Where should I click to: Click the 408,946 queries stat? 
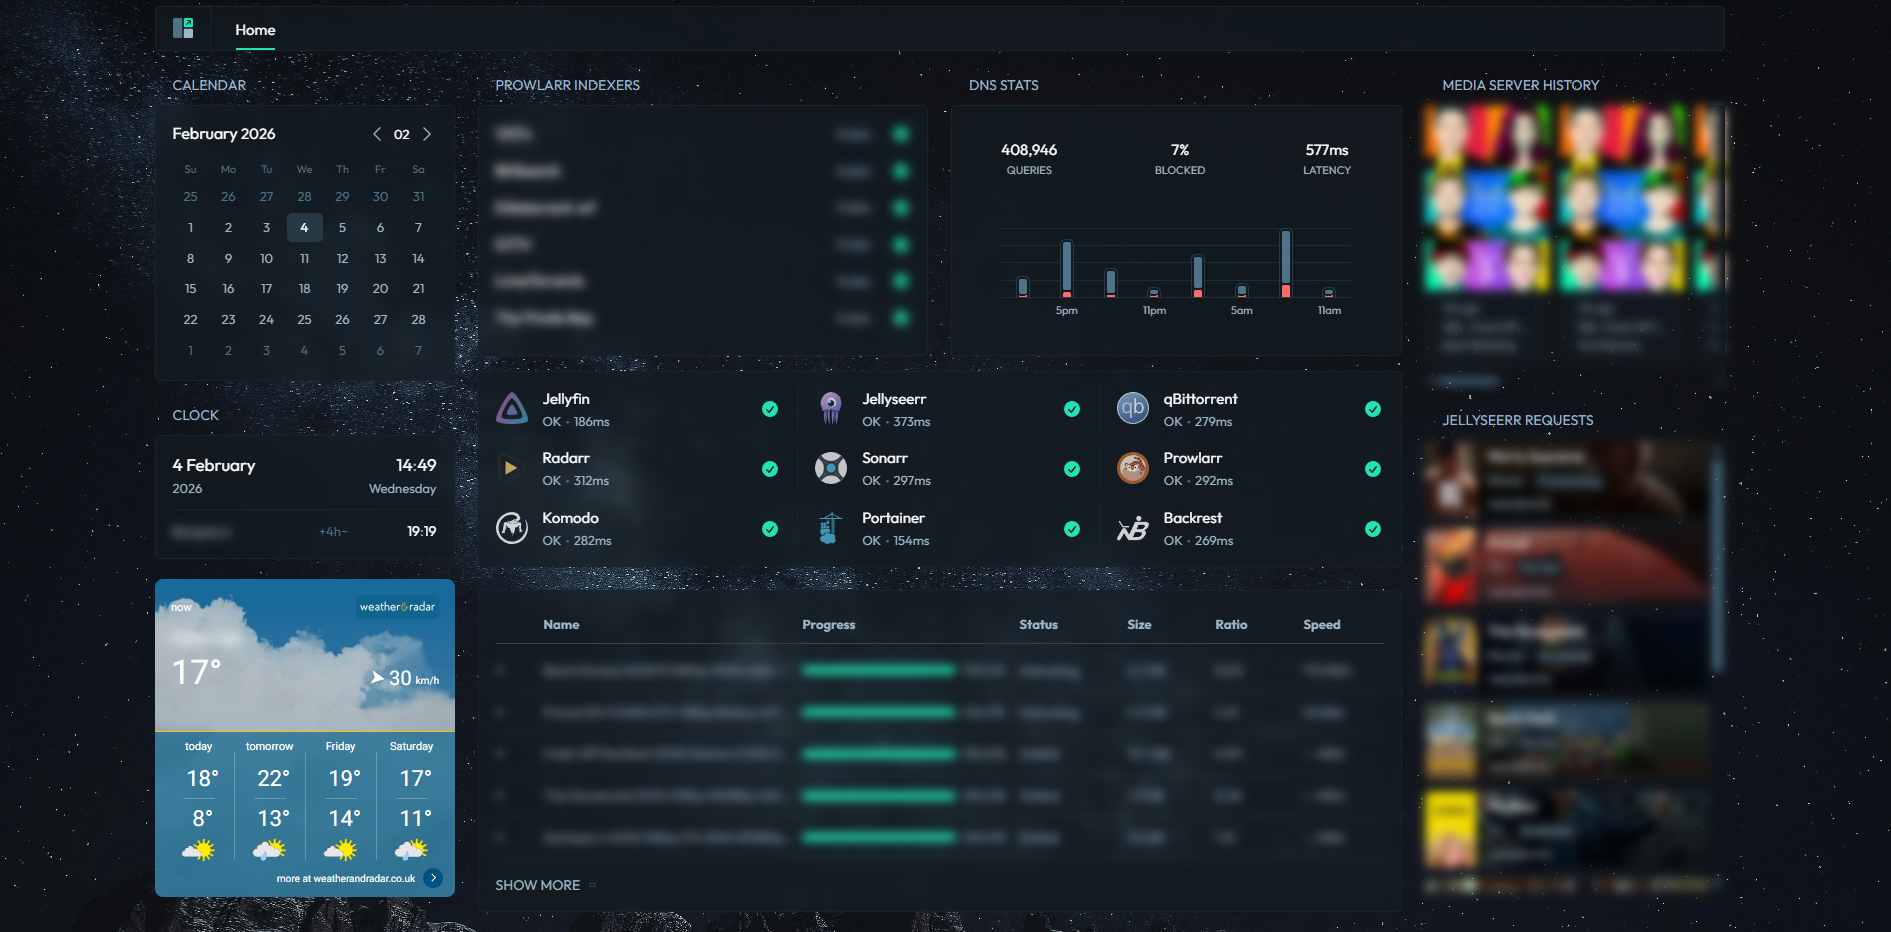1029,158
